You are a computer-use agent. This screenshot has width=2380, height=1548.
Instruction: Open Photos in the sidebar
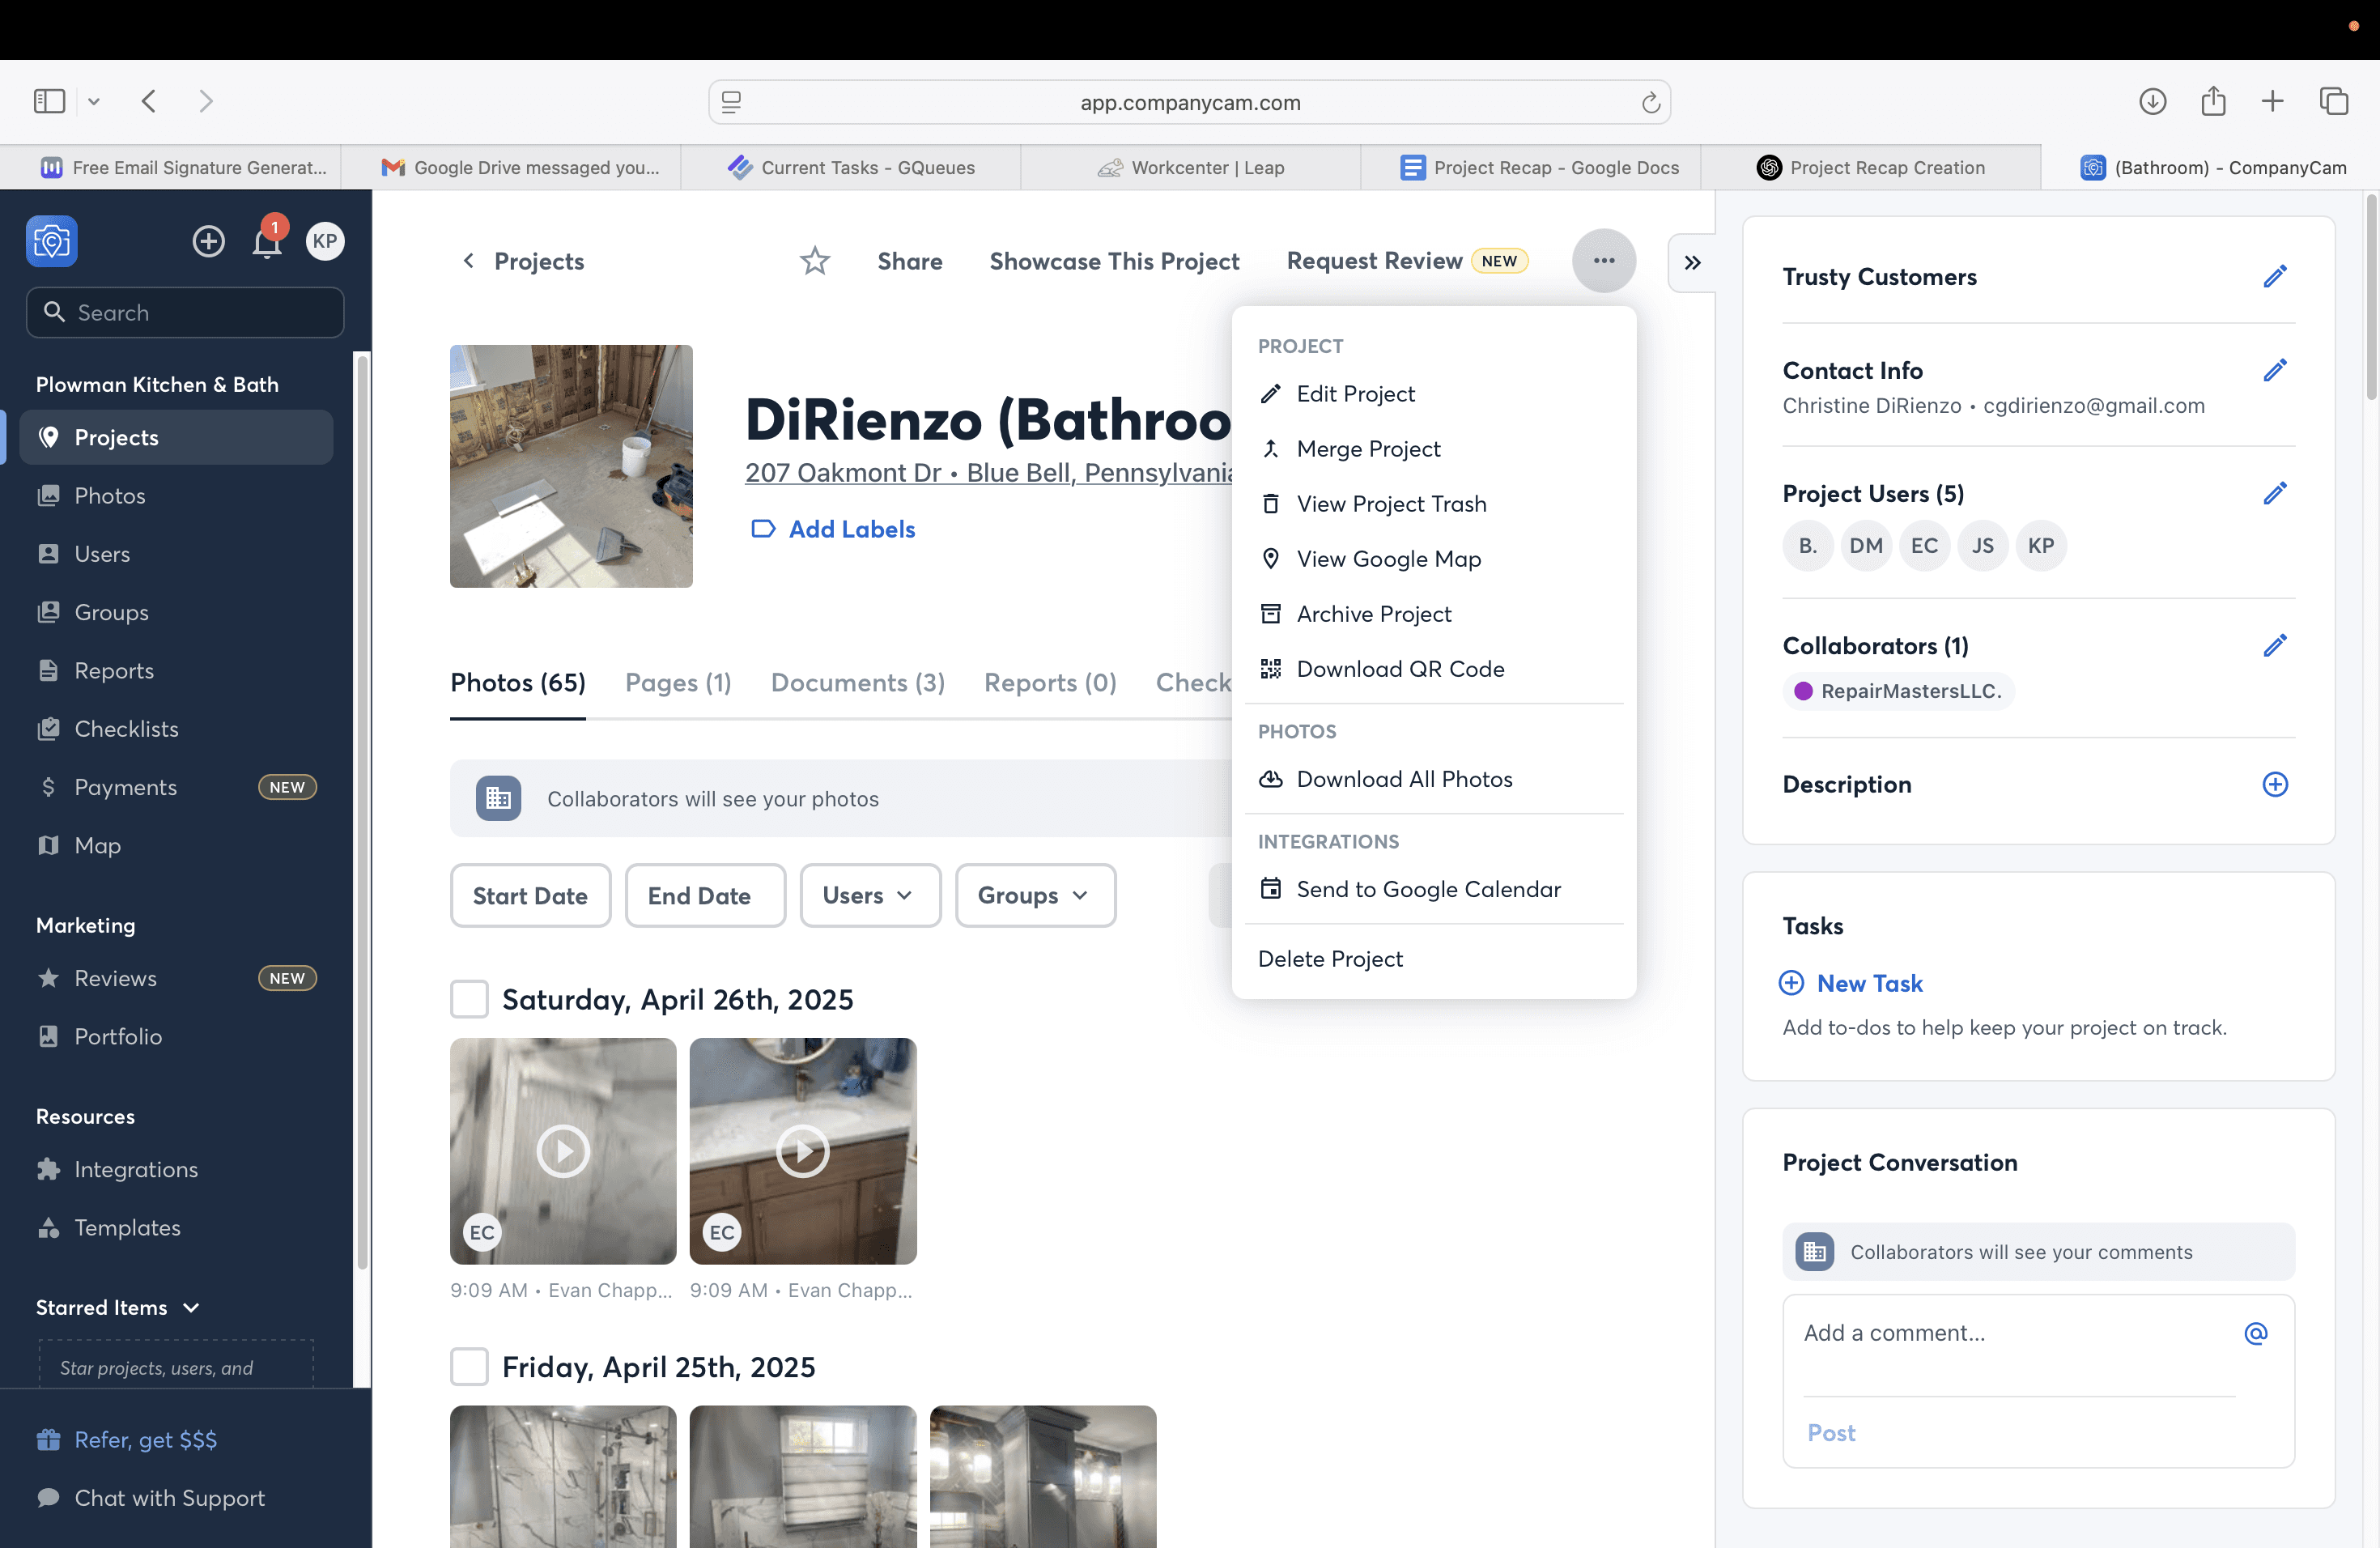pyautogui.click(x=177, y=496)
